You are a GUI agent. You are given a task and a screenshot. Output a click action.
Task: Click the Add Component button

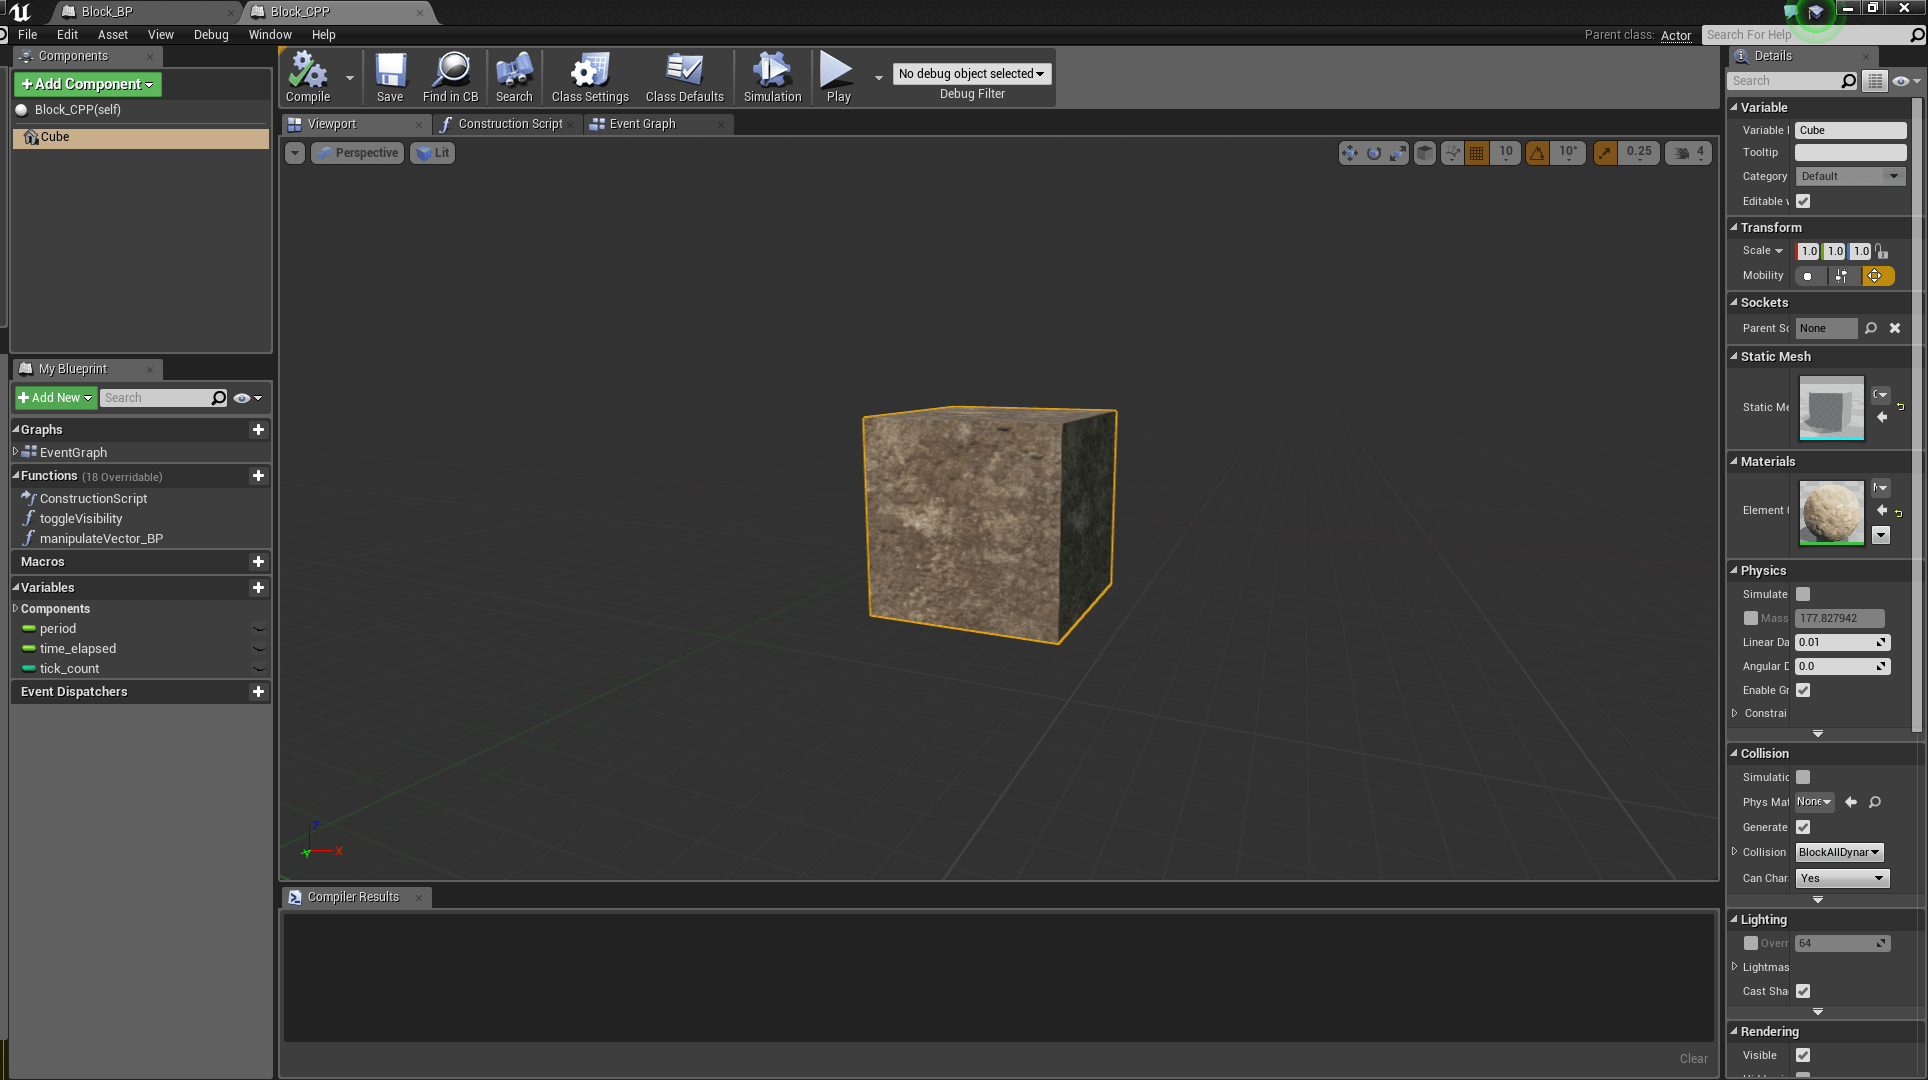(x=87, y=84)
